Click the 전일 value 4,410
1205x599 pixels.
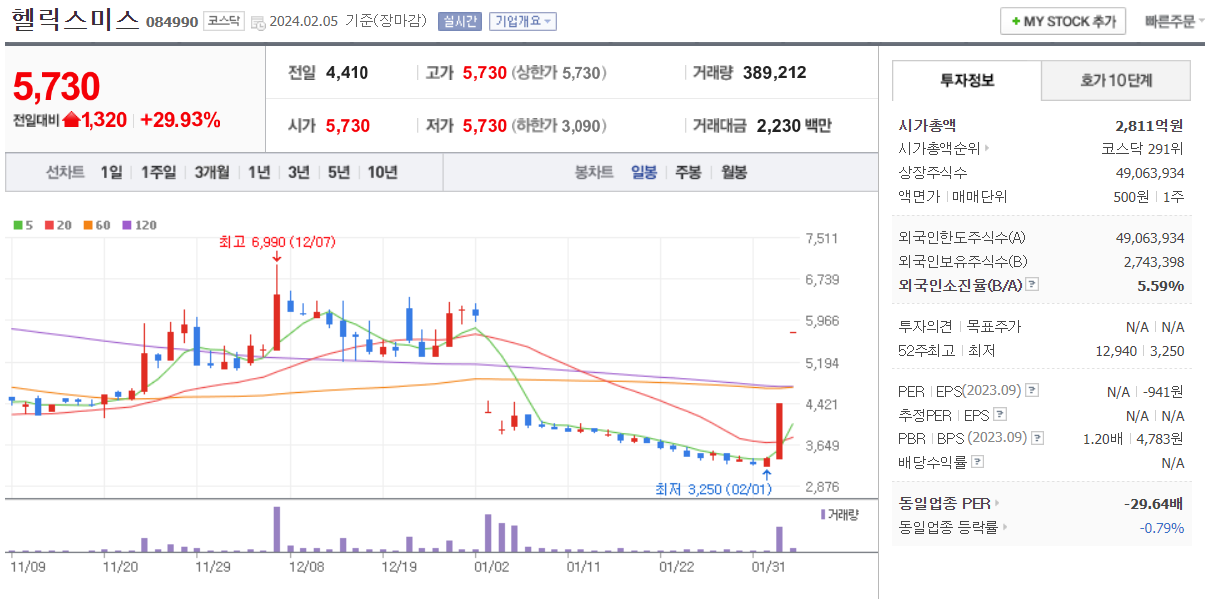coord(347,72)
